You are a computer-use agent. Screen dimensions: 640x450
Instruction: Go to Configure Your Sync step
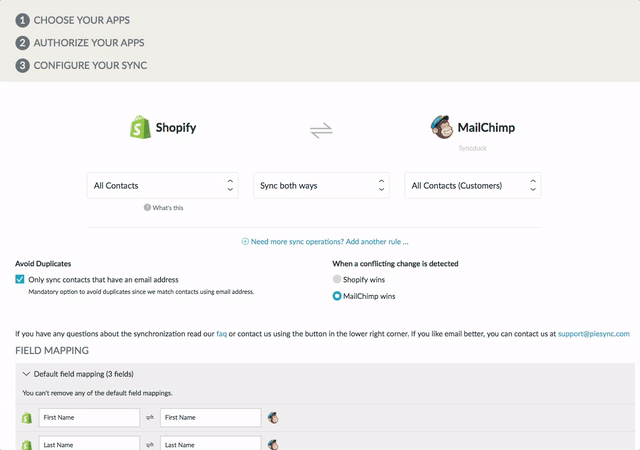pyautogui.click(x=90, y=65)
